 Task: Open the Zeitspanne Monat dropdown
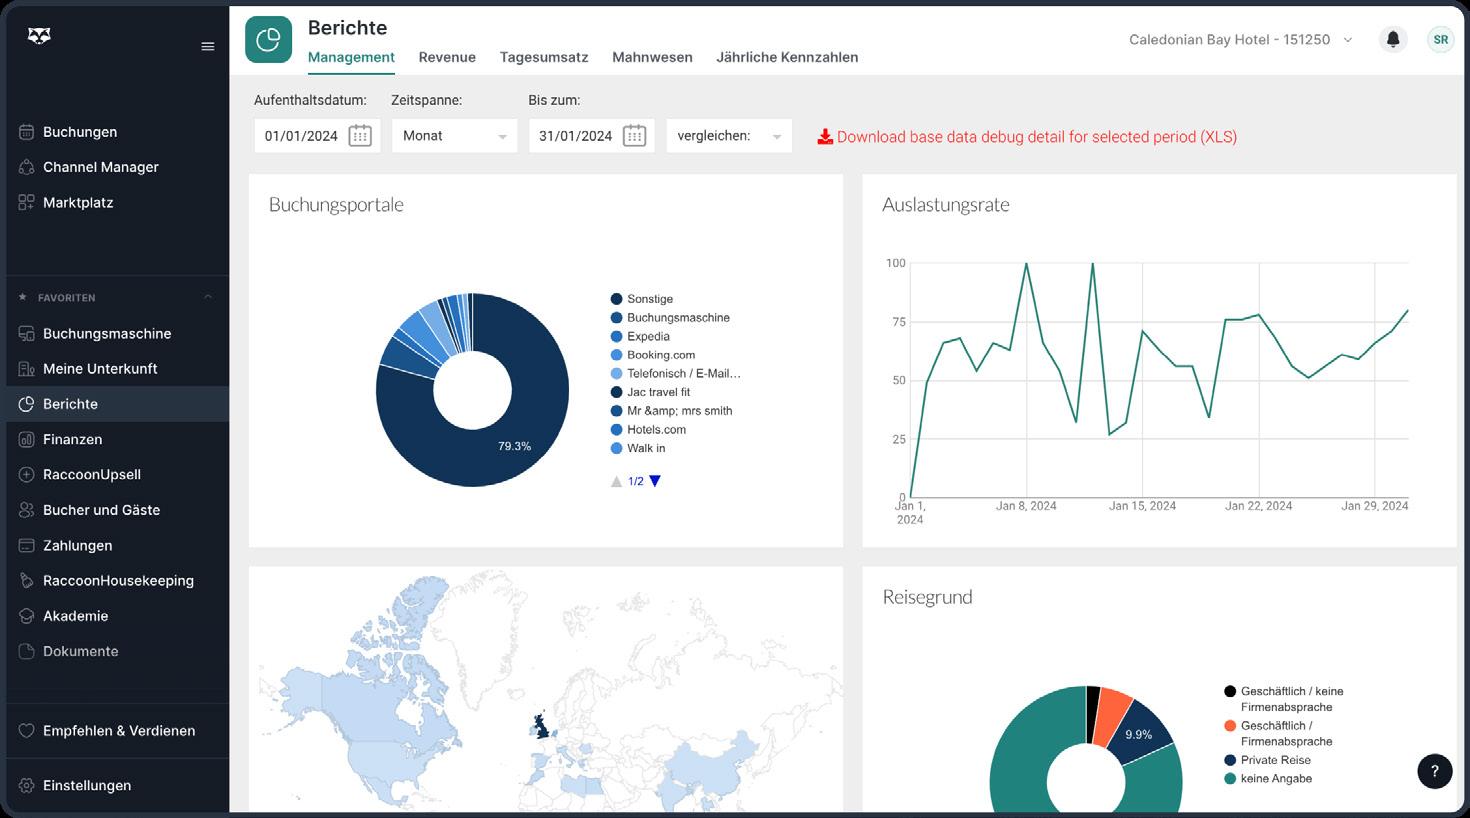click(x=455, y=136)
